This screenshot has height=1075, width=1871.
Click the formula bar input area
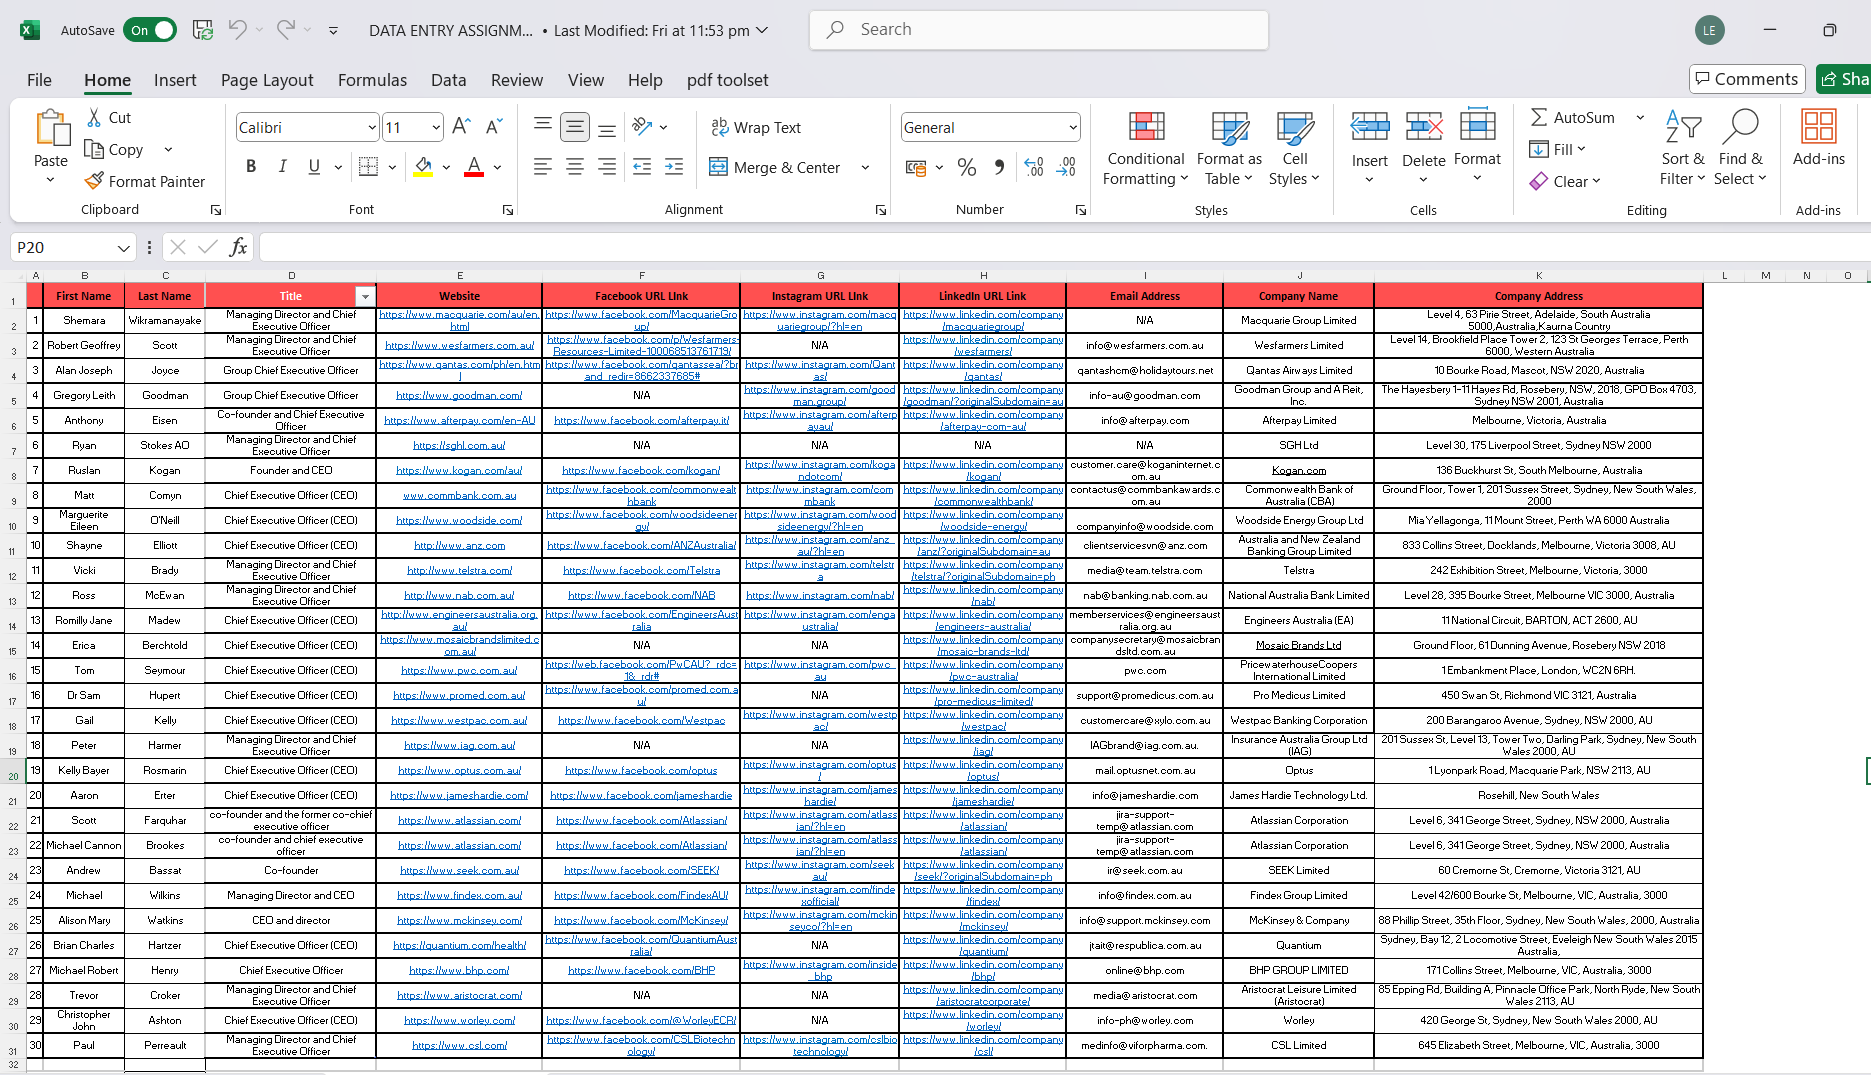tap(1064, 247)
